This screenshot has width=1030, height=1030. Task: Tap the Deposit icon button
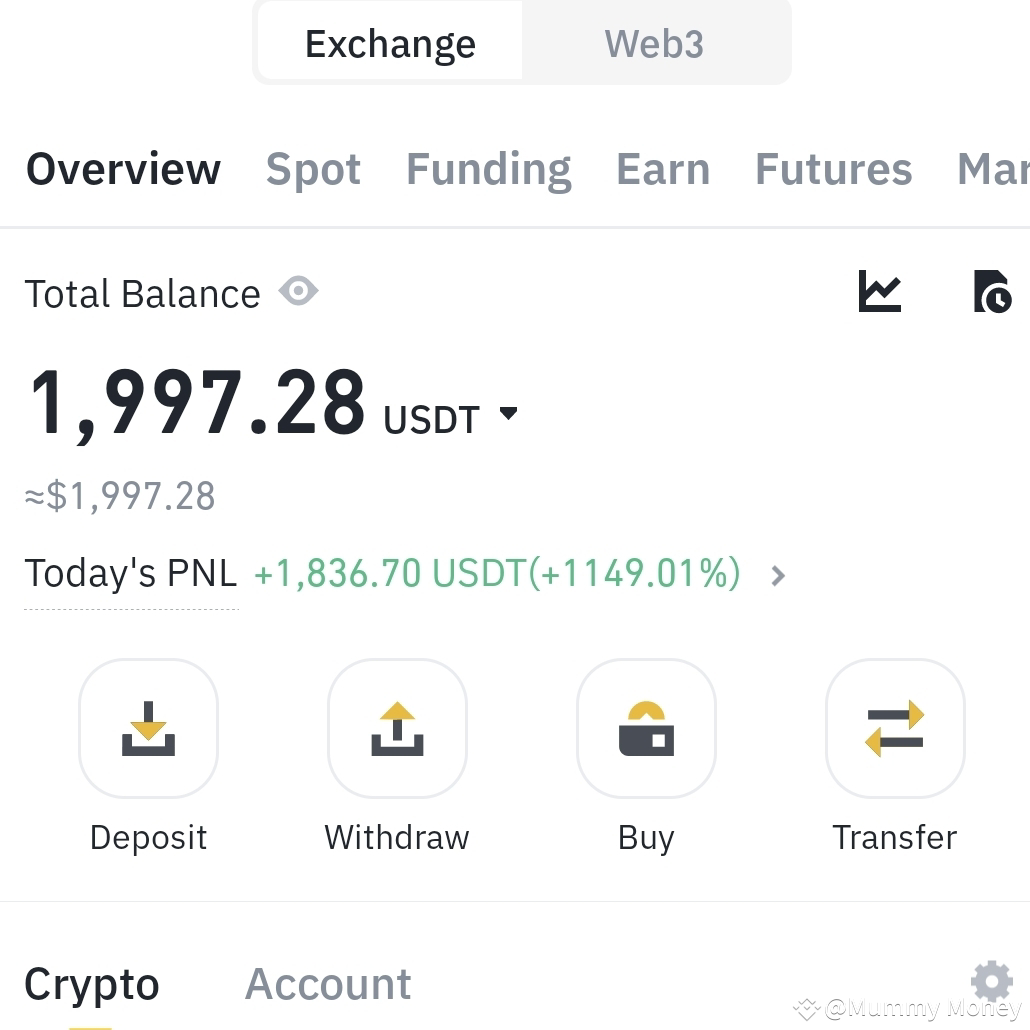148,728
